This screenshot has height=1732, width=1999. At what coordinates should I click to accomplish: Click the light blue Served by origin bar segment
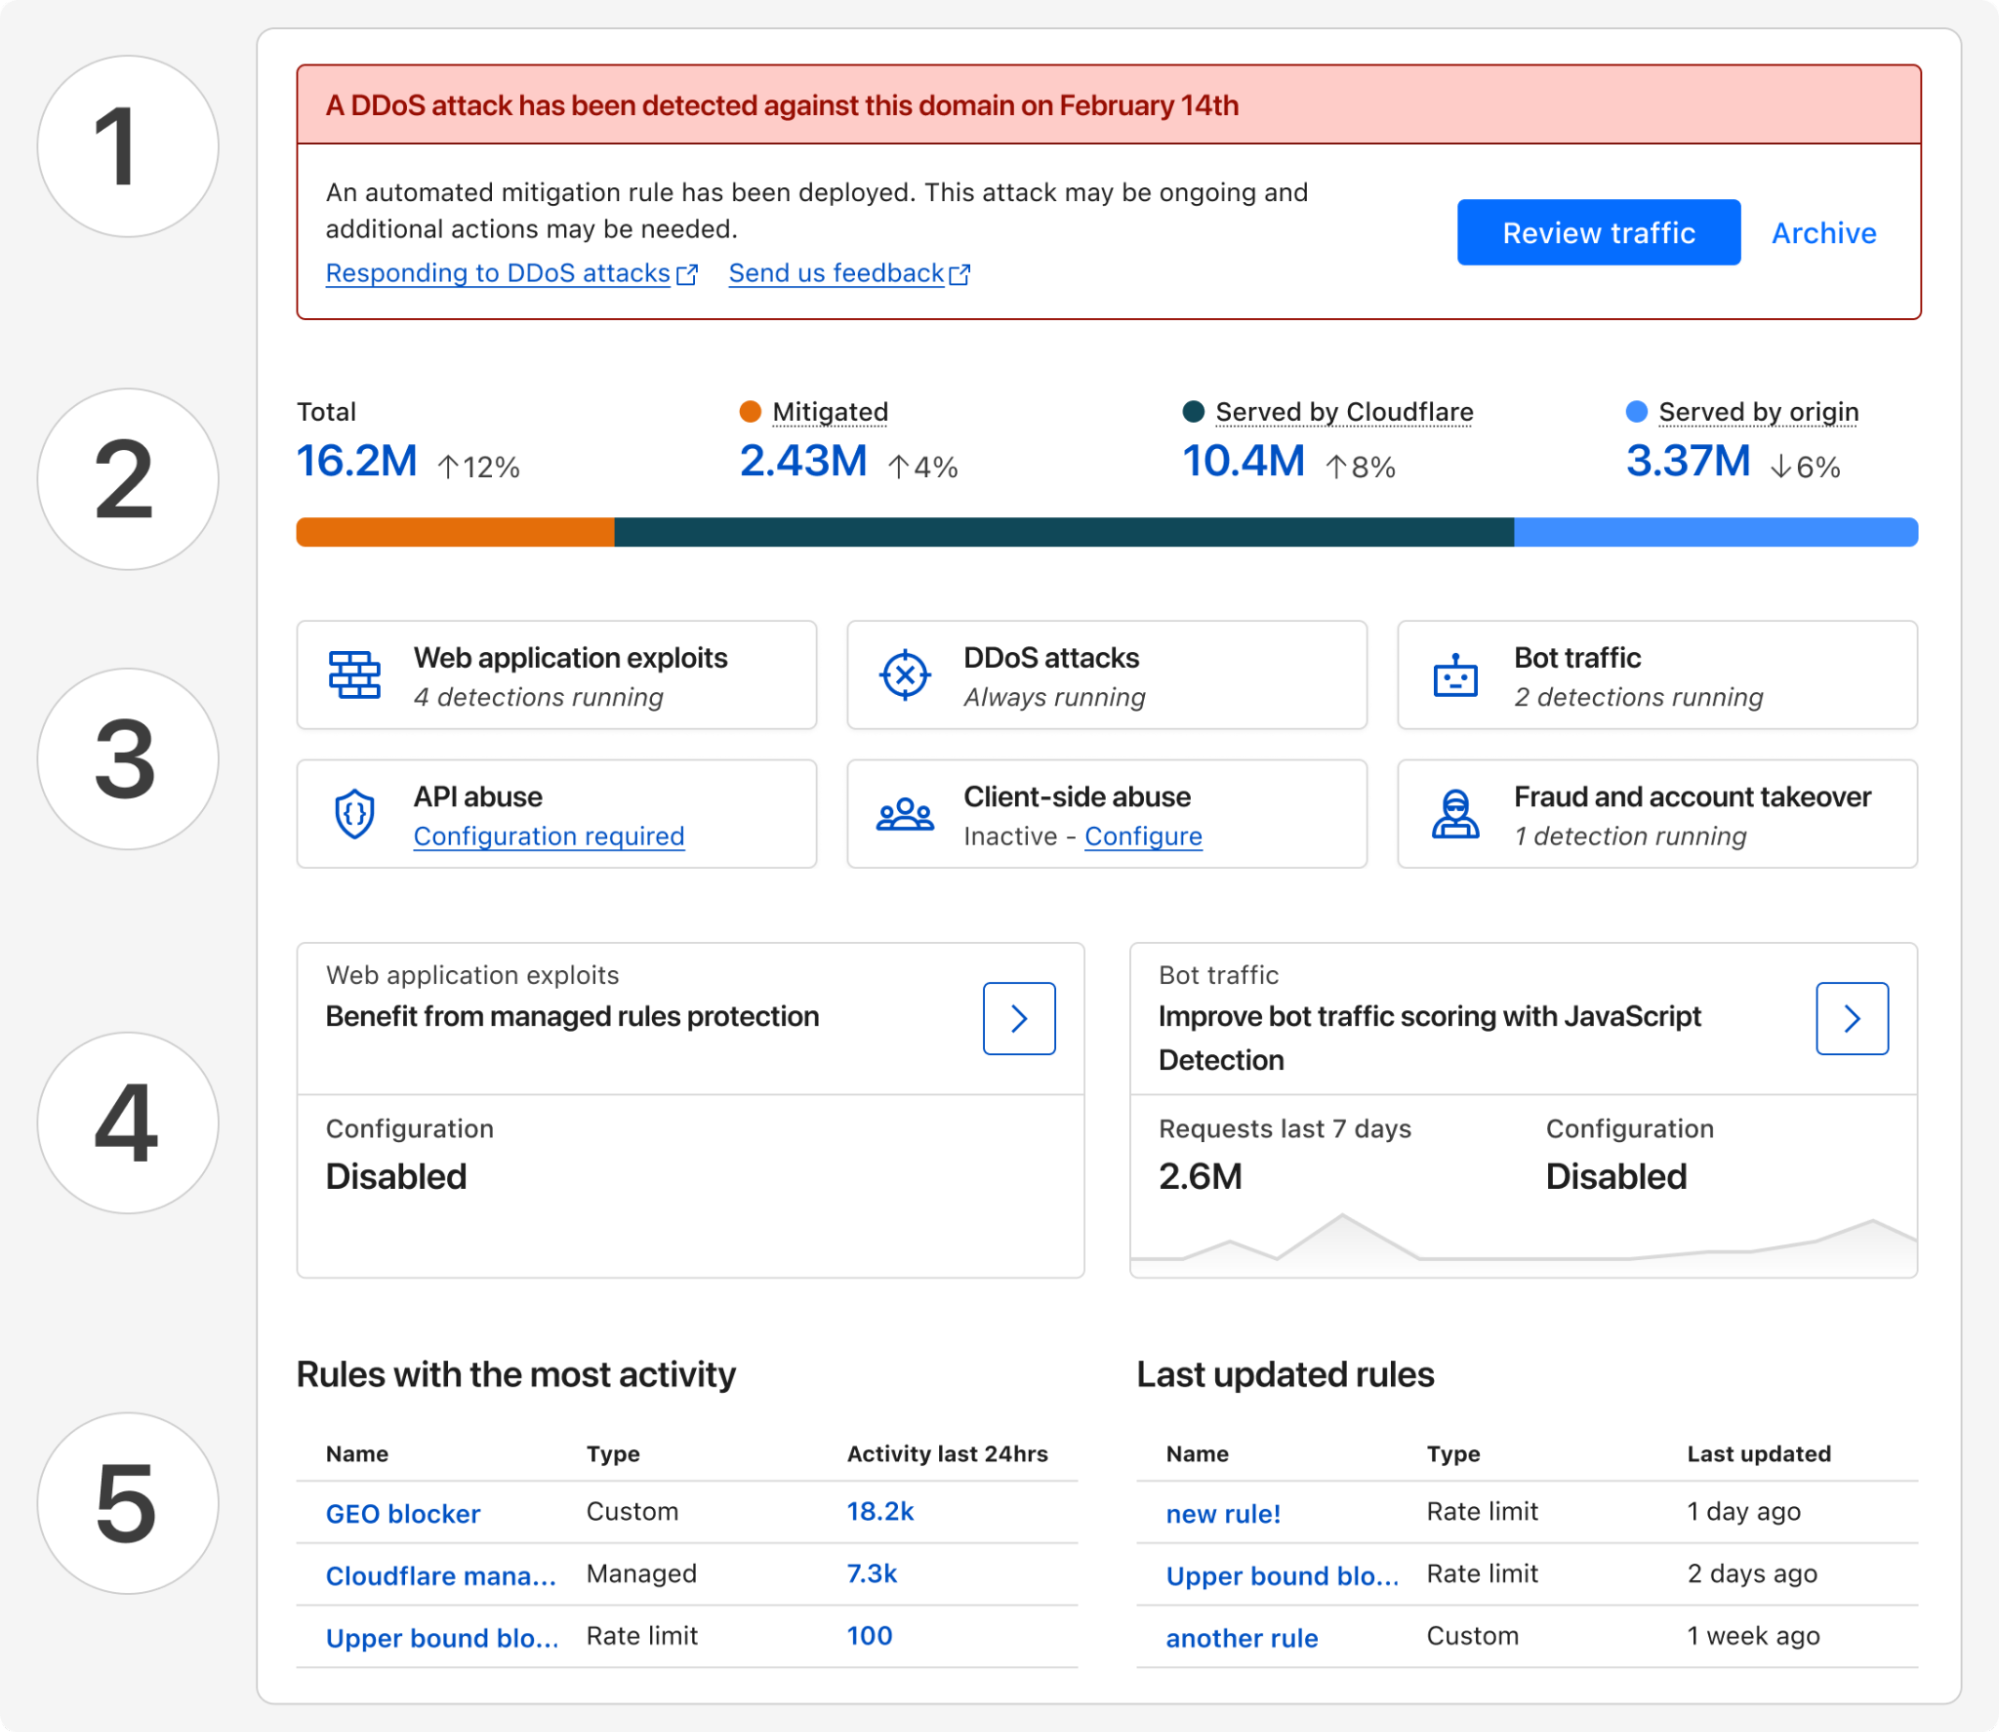coord(1715,532)
